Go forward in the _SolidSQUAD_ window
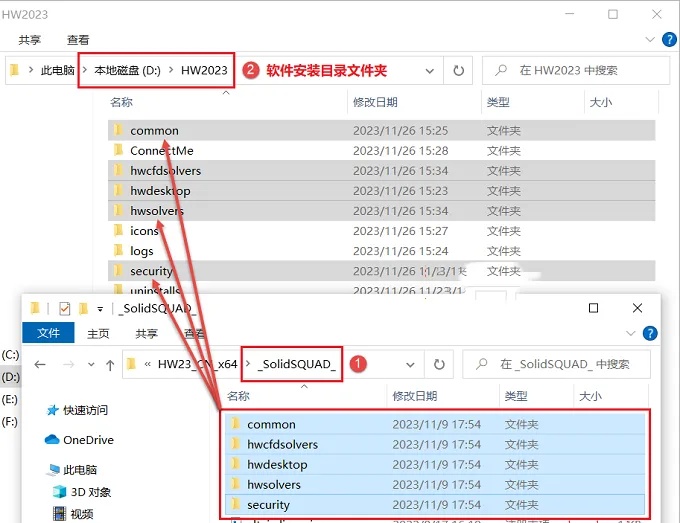The image size is (680, 523). click(69, 364)
